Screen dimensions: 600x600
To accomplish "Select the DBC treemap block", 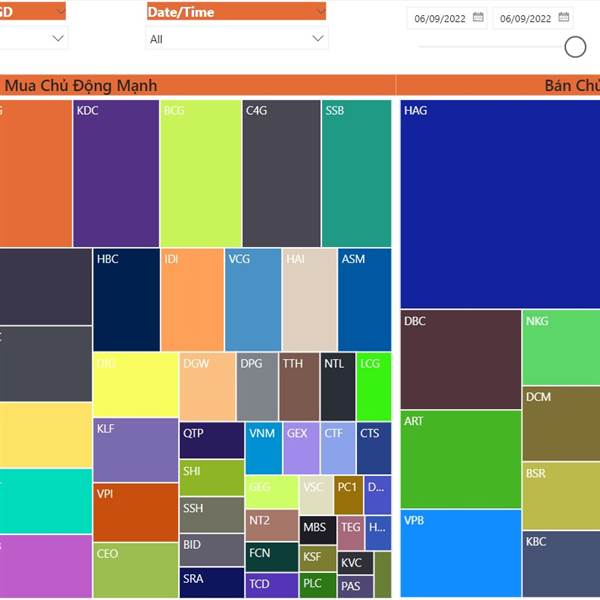I will (461, 360).
